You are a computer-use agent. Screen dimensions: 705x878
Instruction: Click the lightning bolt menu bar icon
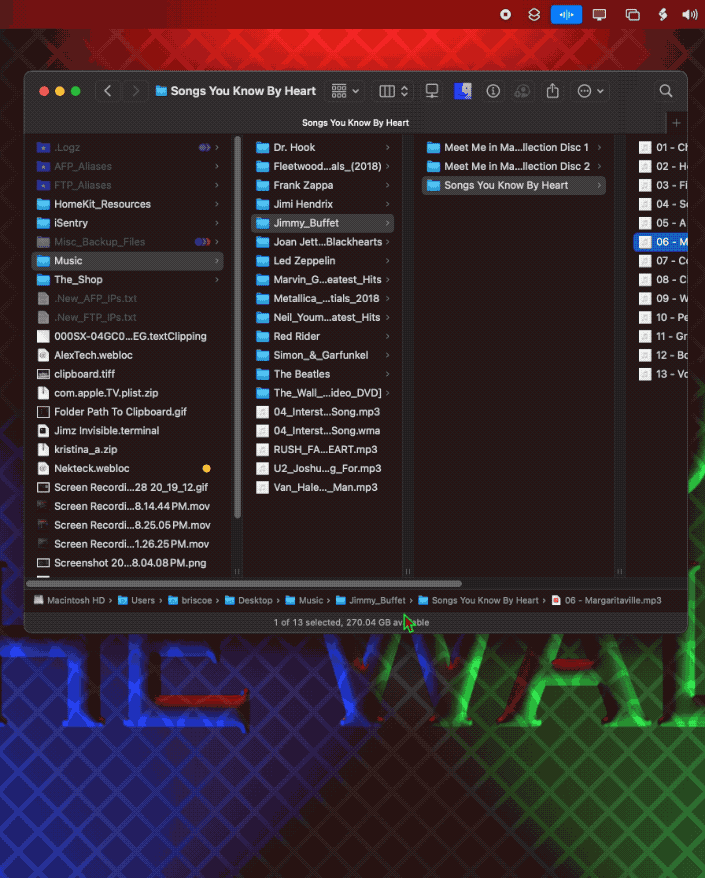[662, 15]
